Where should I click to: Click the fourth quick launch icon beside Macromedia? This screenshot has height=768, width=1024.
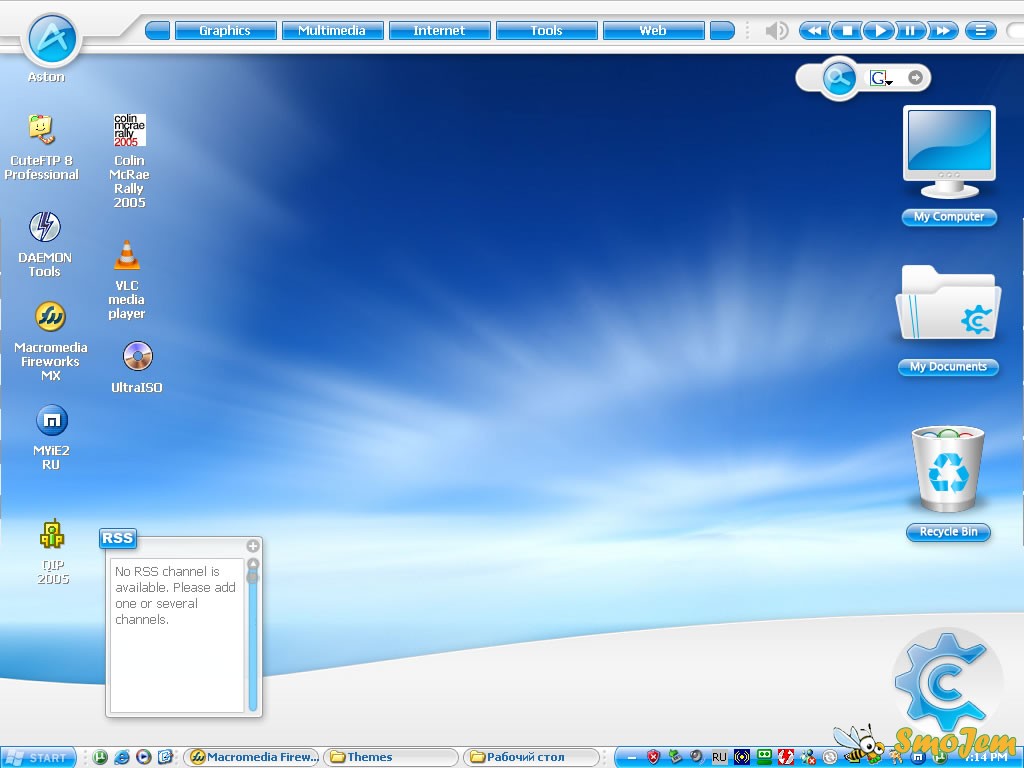click(x=165, y=757)
